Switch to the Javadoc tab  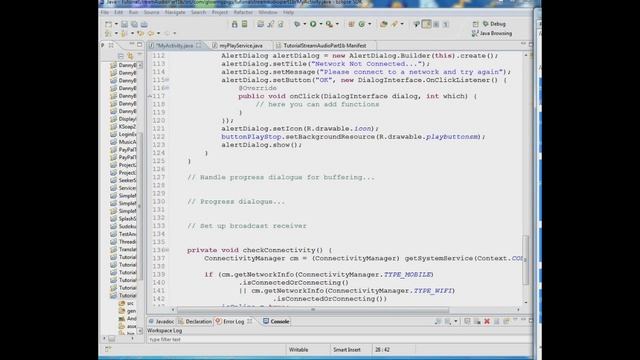click(161, 322)
